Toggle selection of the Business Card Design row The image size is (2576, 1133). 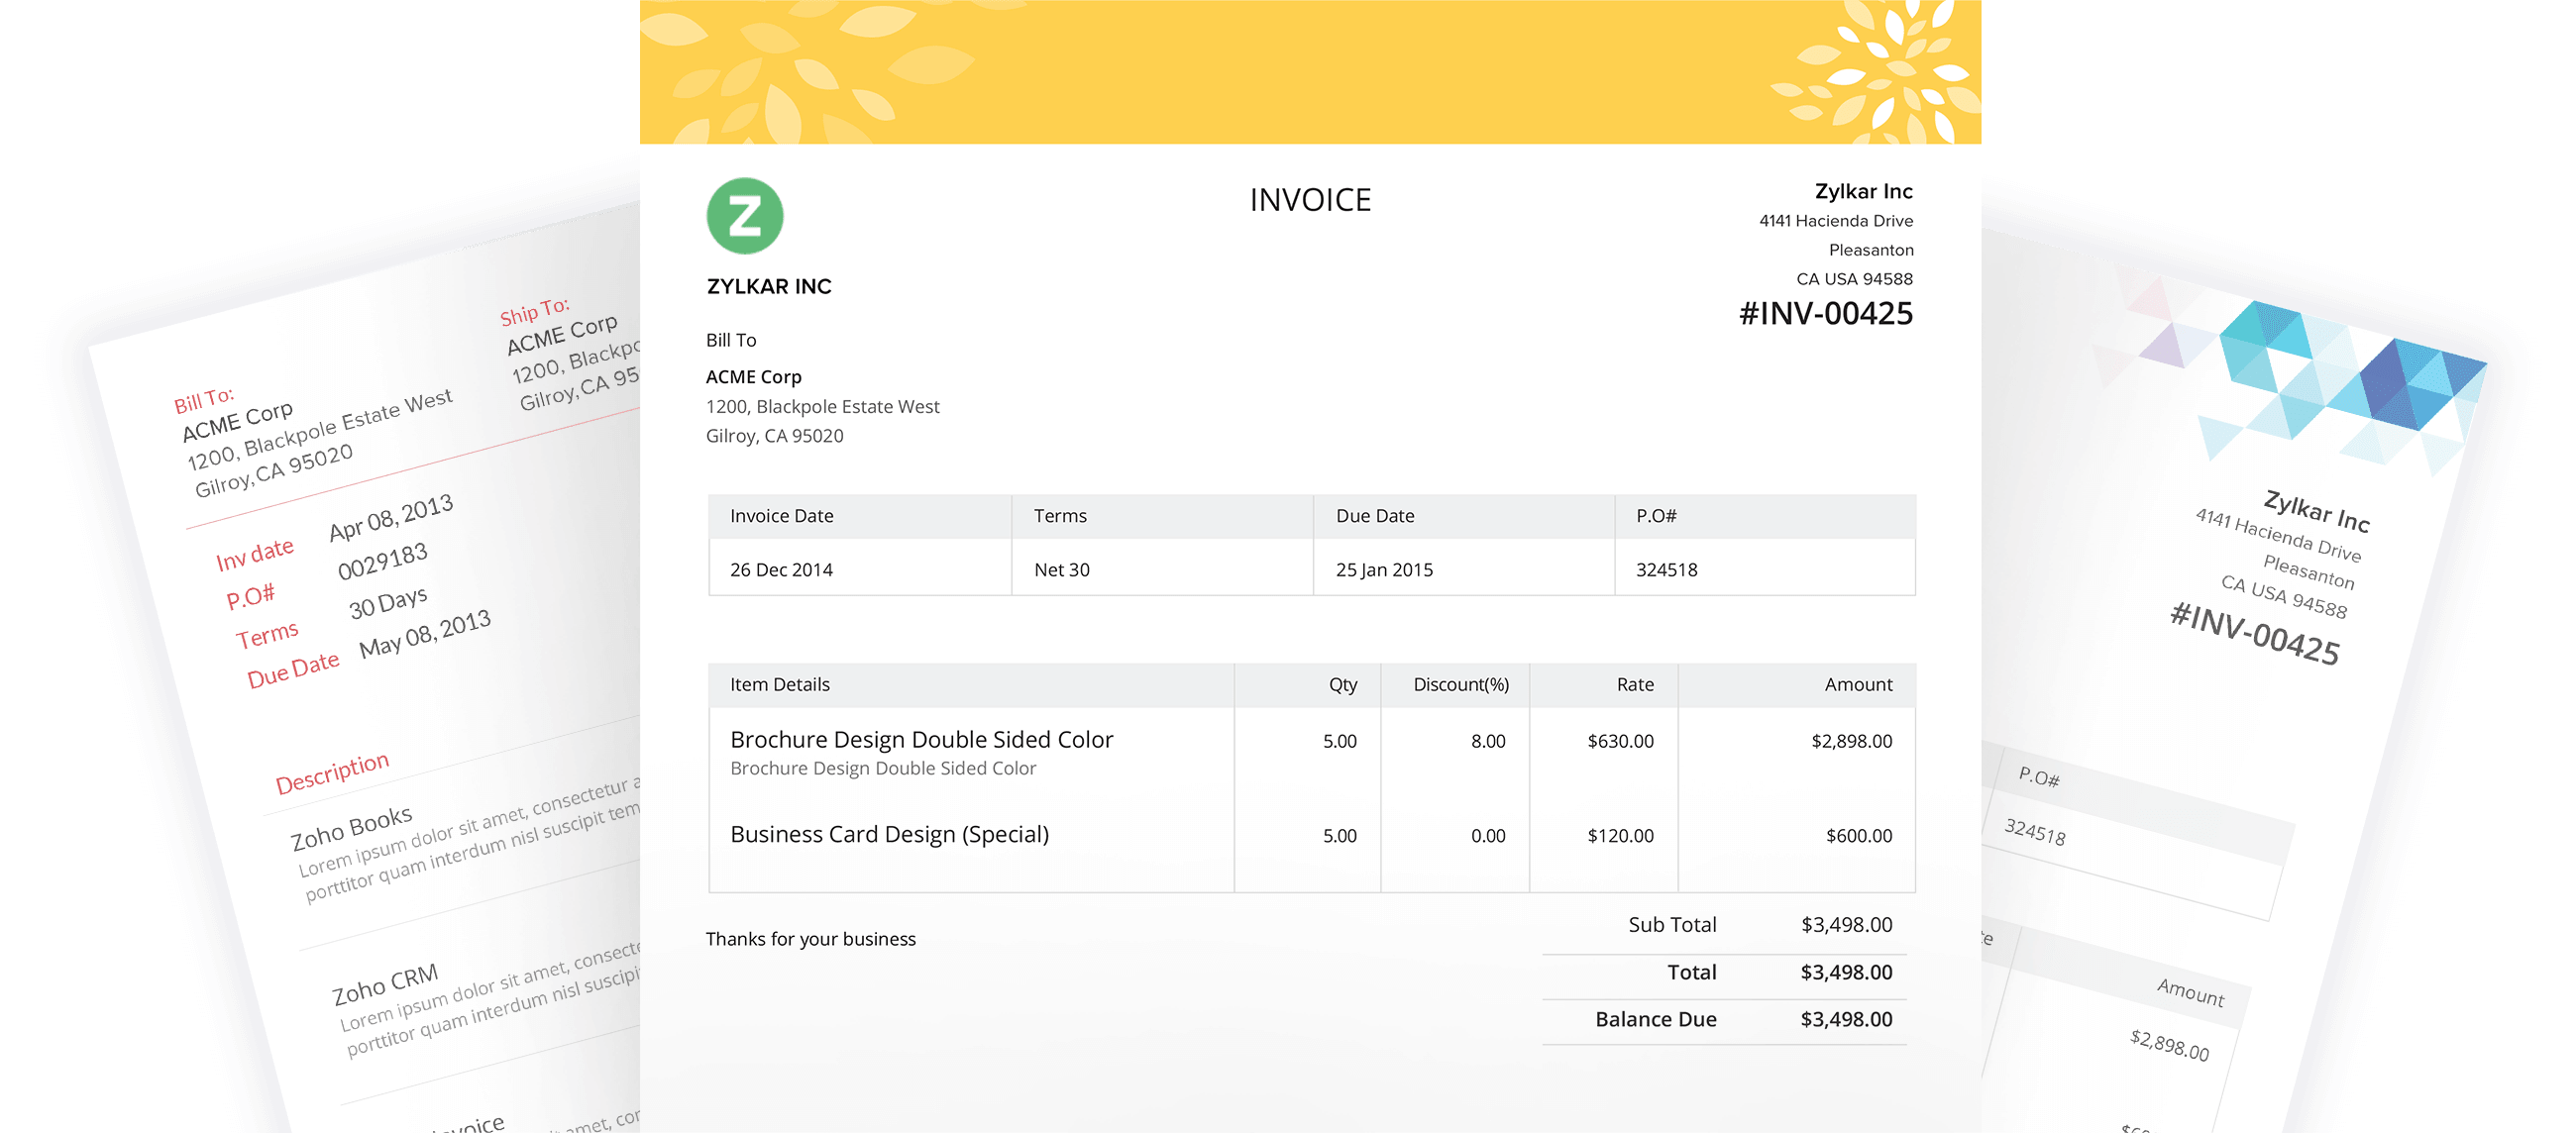point(889,833)
